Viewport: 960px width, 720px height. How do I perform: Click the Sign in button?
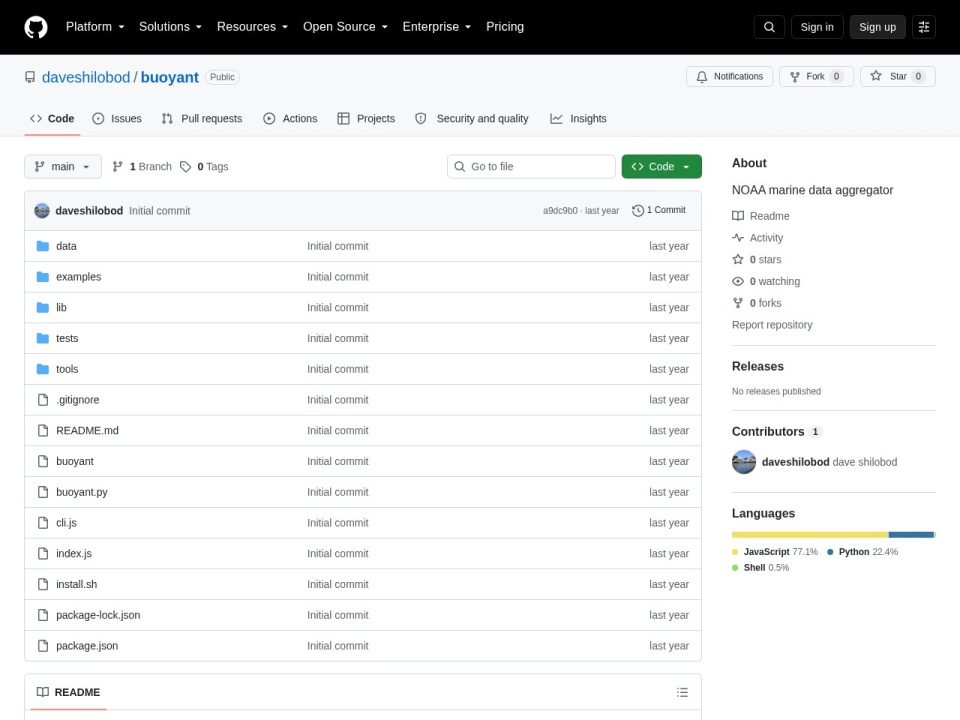coord(817,27)
